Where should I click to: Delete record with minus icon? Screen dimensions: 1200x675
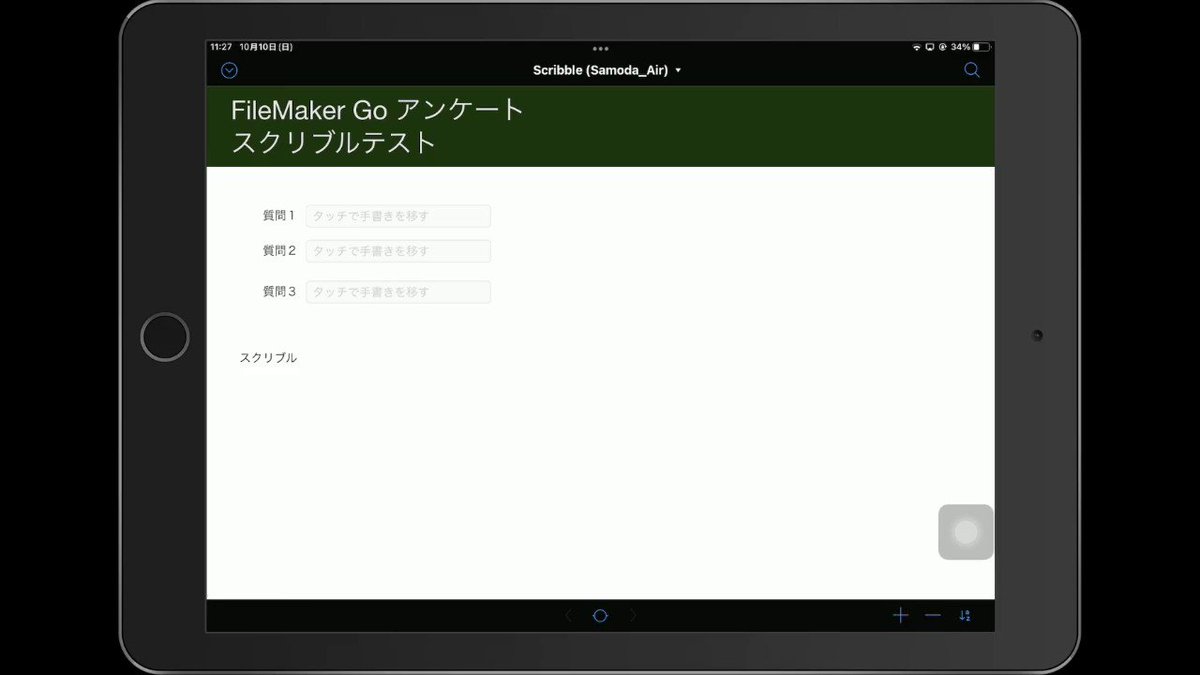[933, 616]
